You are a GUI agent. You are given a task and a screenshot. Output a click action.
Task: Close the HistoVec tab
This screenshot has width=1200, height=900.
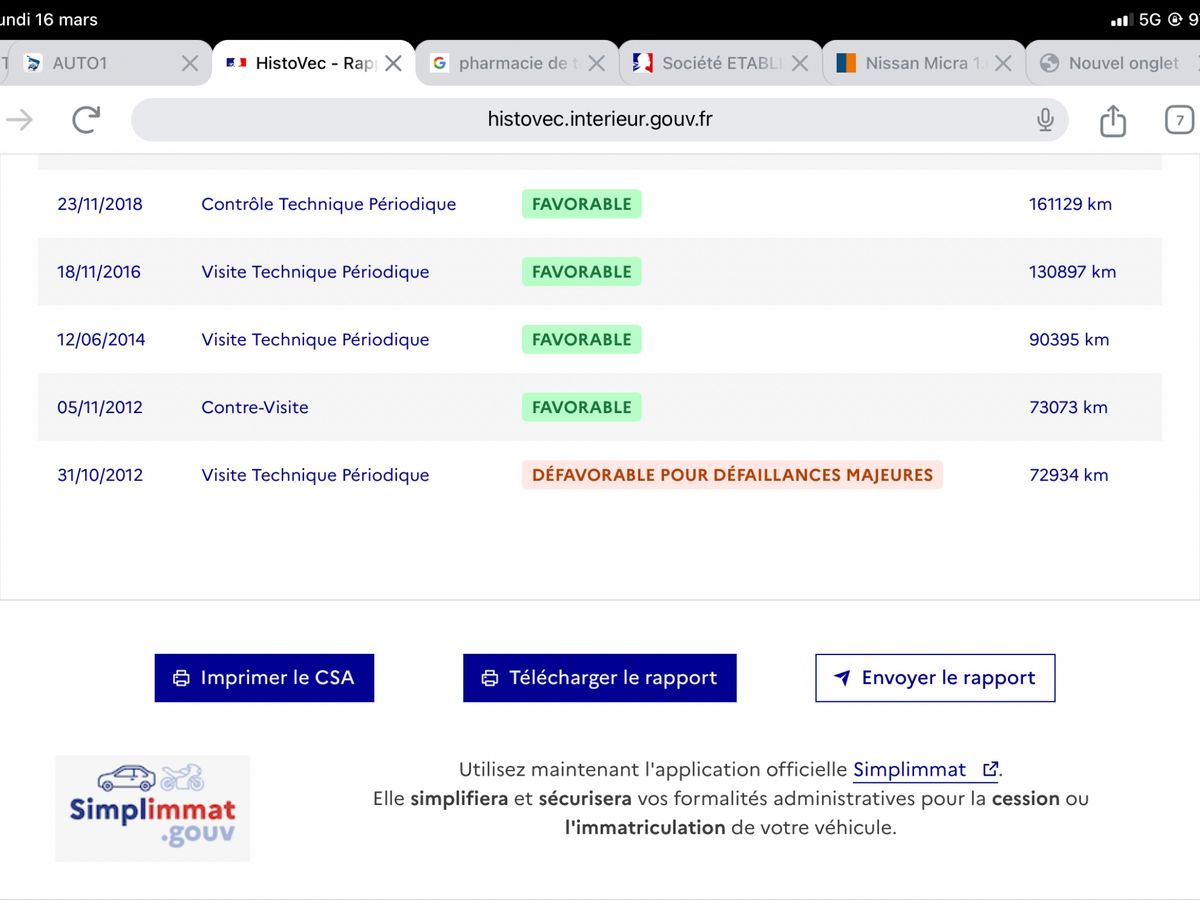394,63
